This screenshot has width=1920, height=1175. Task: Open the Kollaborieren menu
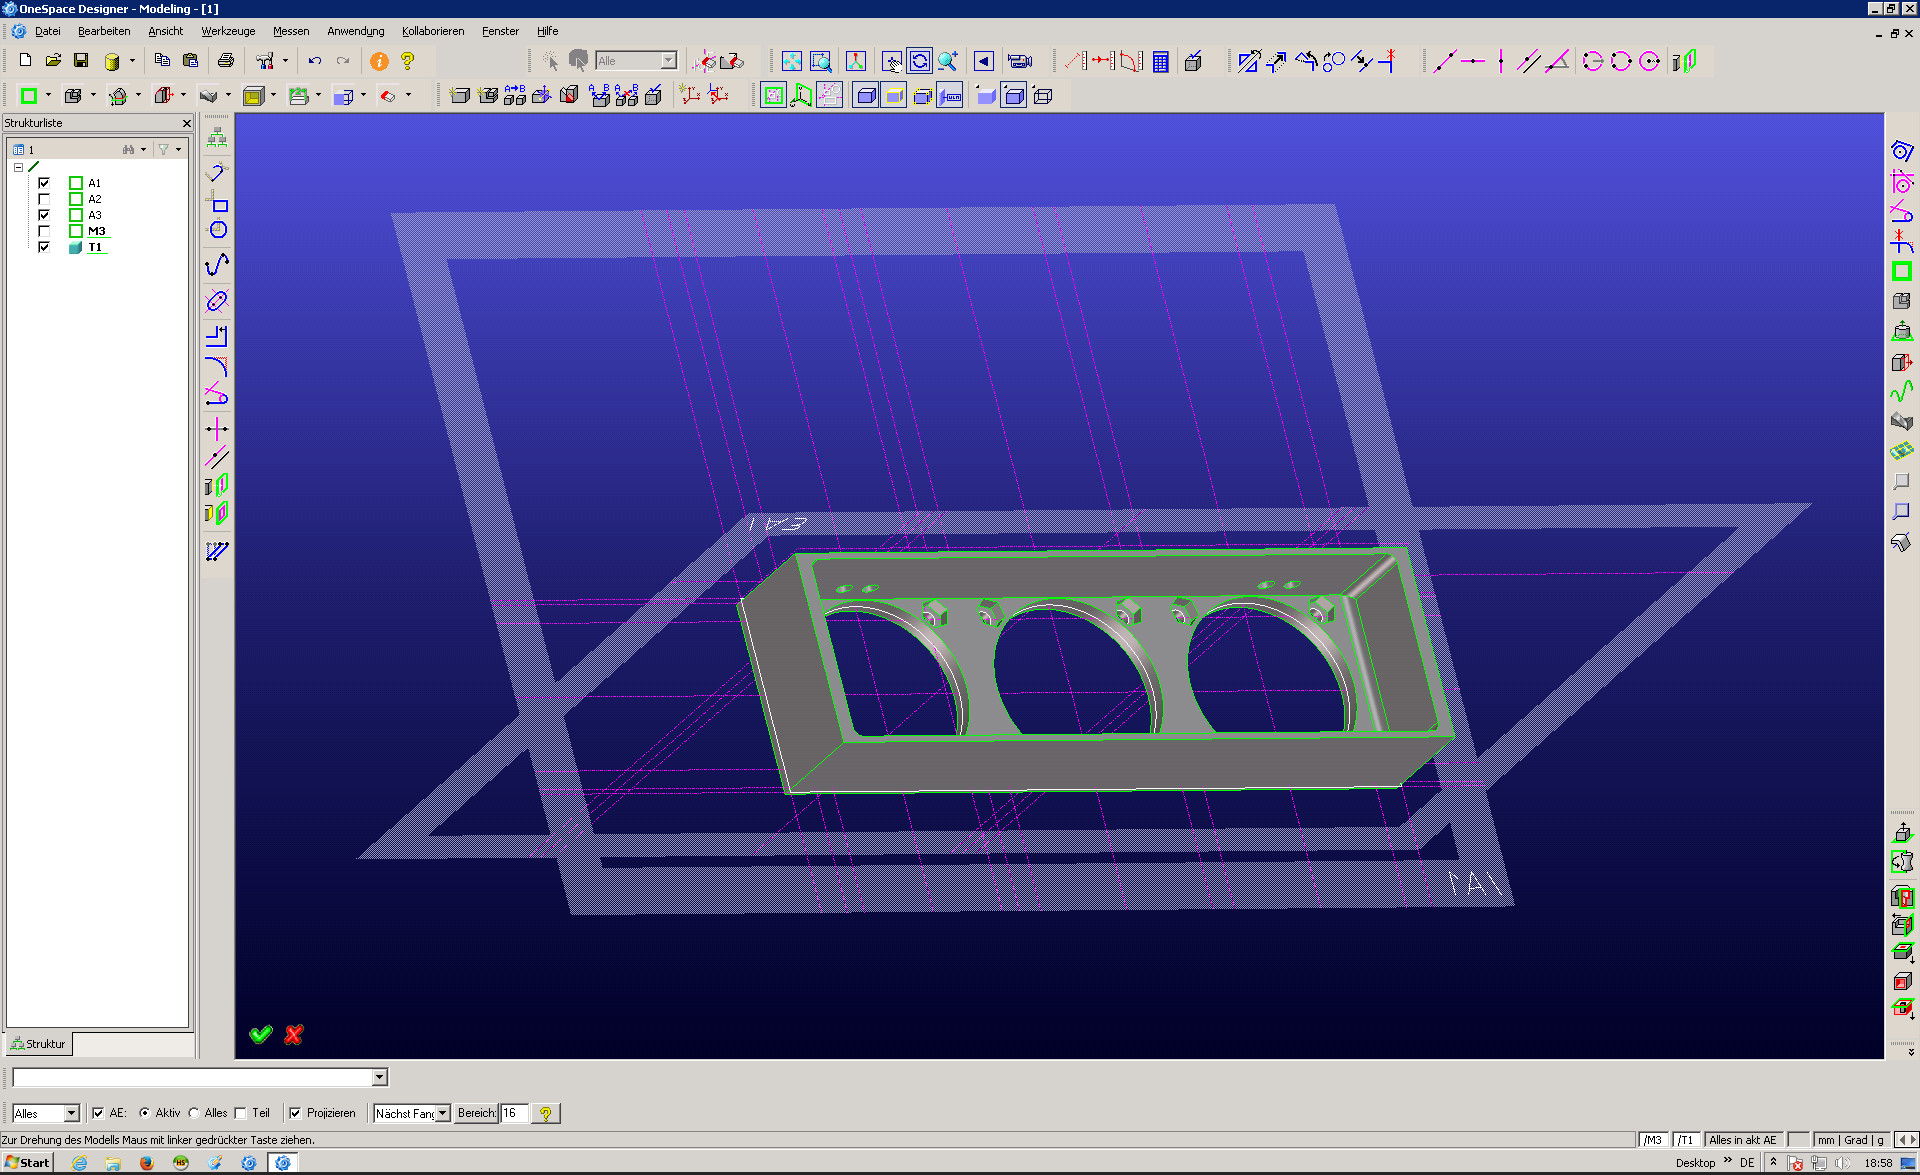pyautogui.click(x=433, y=31)
